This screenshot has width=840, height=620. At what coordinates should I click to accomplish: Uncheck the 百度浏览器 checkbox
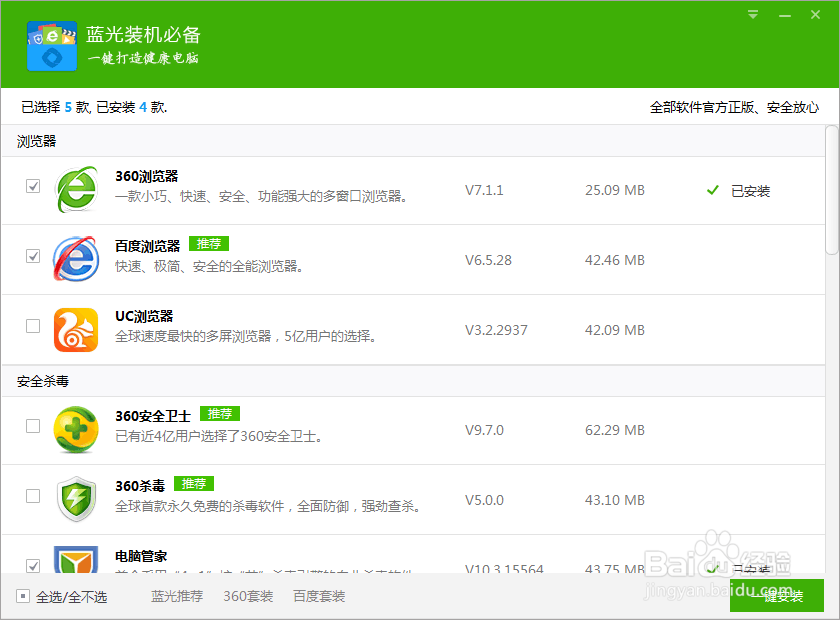pyautogui.click(x=33, y=256)
